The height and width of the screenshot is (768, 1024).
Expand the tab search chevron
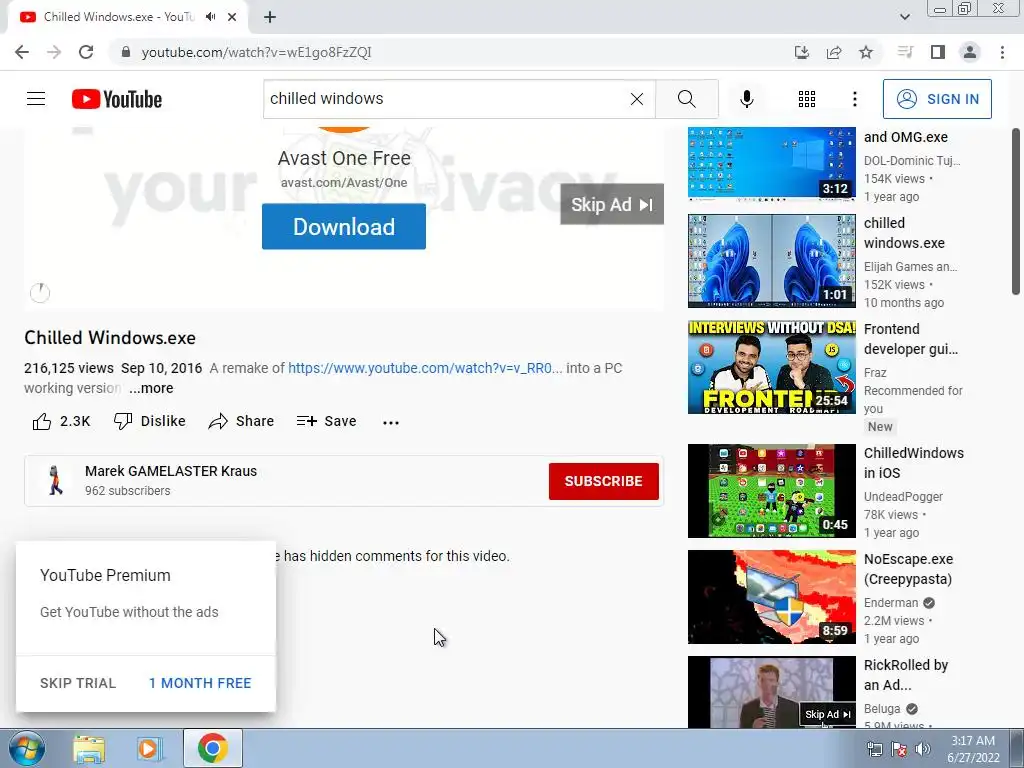point(904,17)
